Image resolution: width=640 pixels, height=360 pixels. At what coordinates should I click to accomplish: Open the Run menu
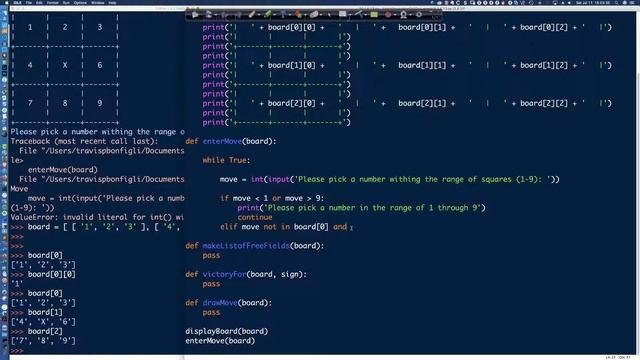coord(66,2)
